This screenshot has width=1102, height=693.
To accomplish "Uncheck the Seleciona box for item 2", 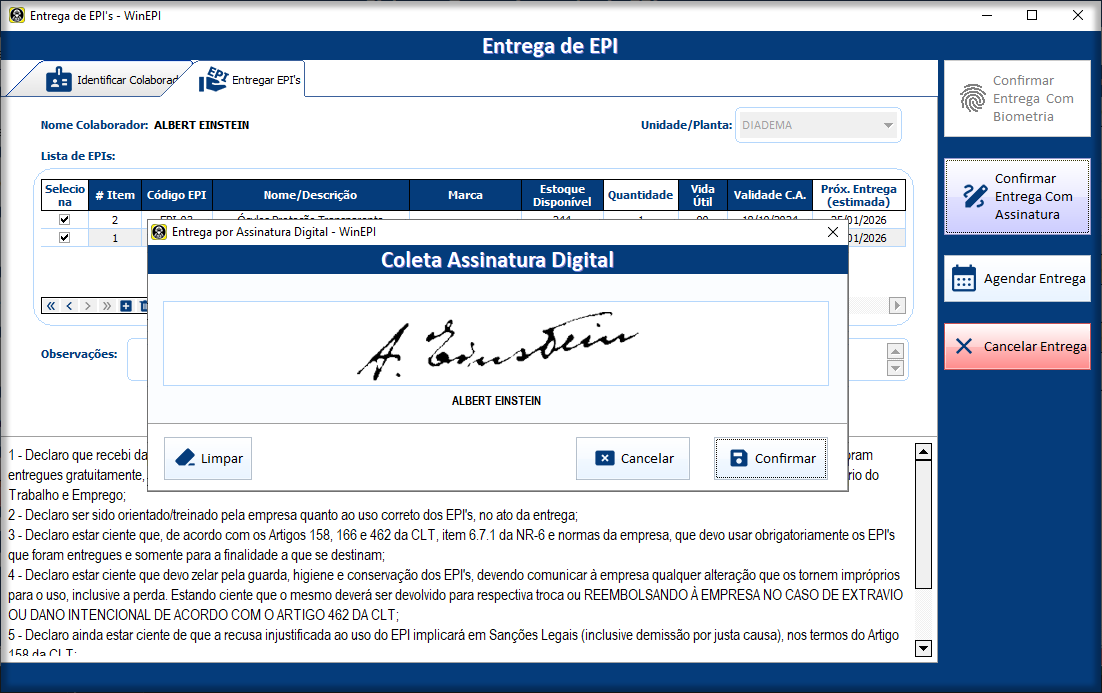I will (65, 219).
